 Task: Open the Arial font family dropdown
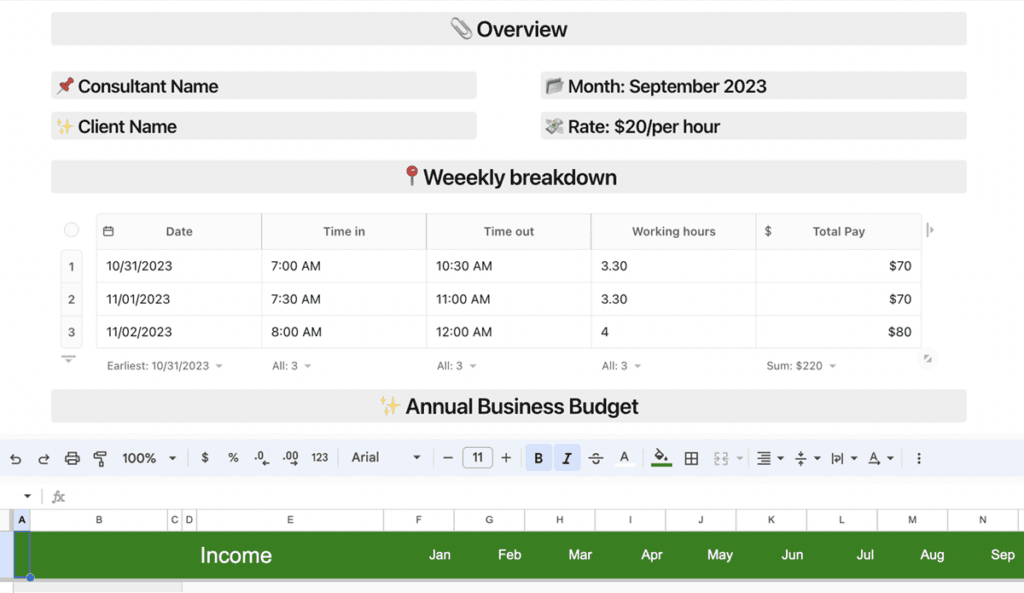click(386, 458)
